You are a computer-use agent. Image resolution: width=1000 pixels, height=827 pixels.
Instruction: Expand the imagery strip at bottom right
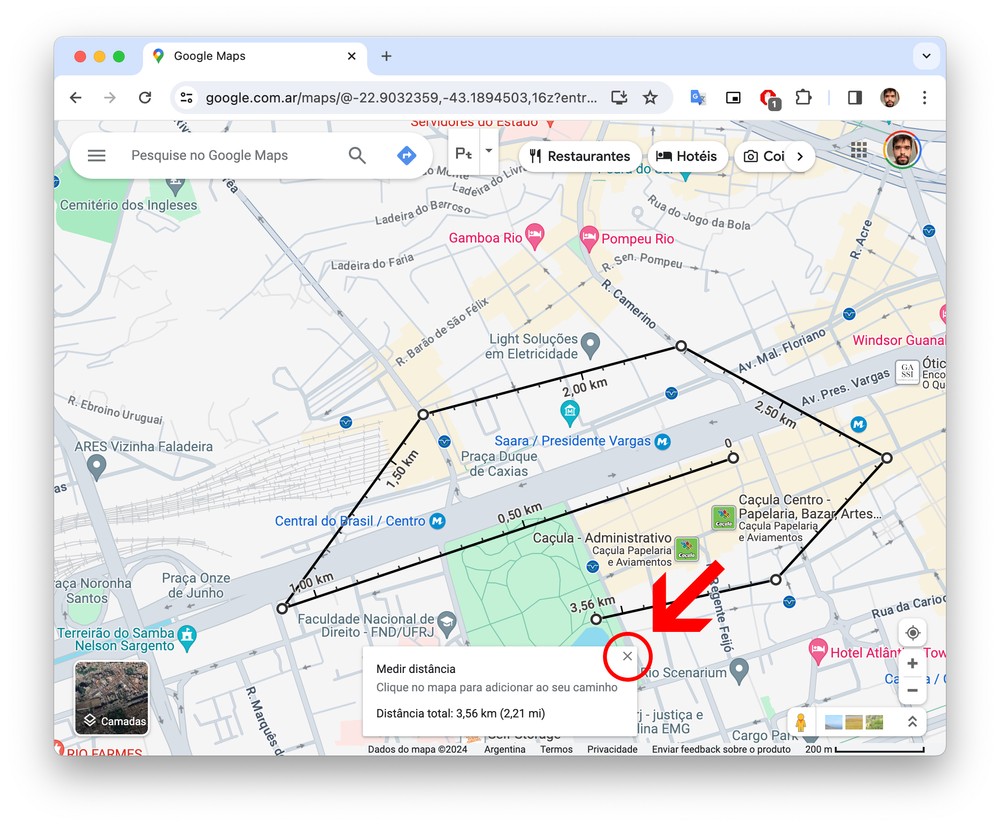pyautogui.click(x=911, y=722)
